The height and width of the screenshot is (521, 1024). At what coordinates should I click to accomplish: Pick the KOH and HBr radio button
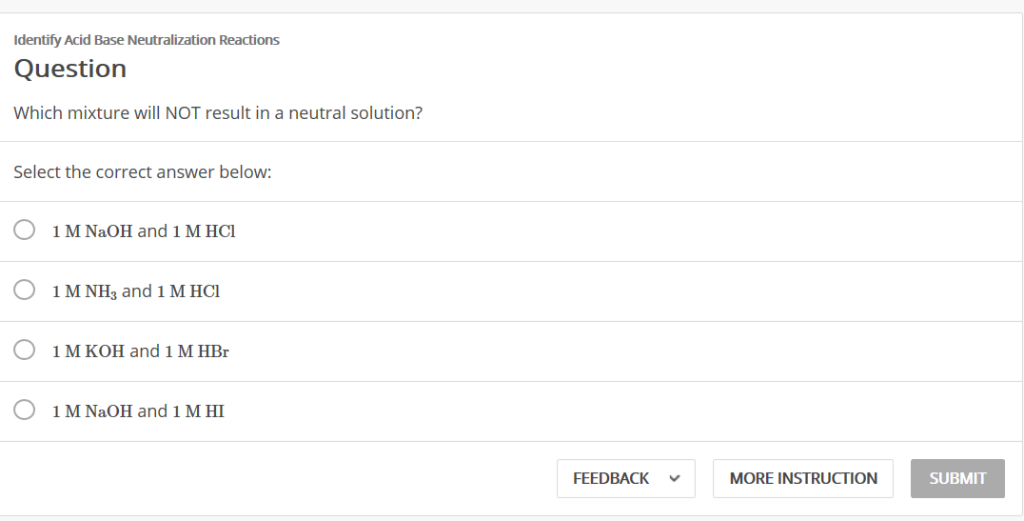[x=24, y=350]
